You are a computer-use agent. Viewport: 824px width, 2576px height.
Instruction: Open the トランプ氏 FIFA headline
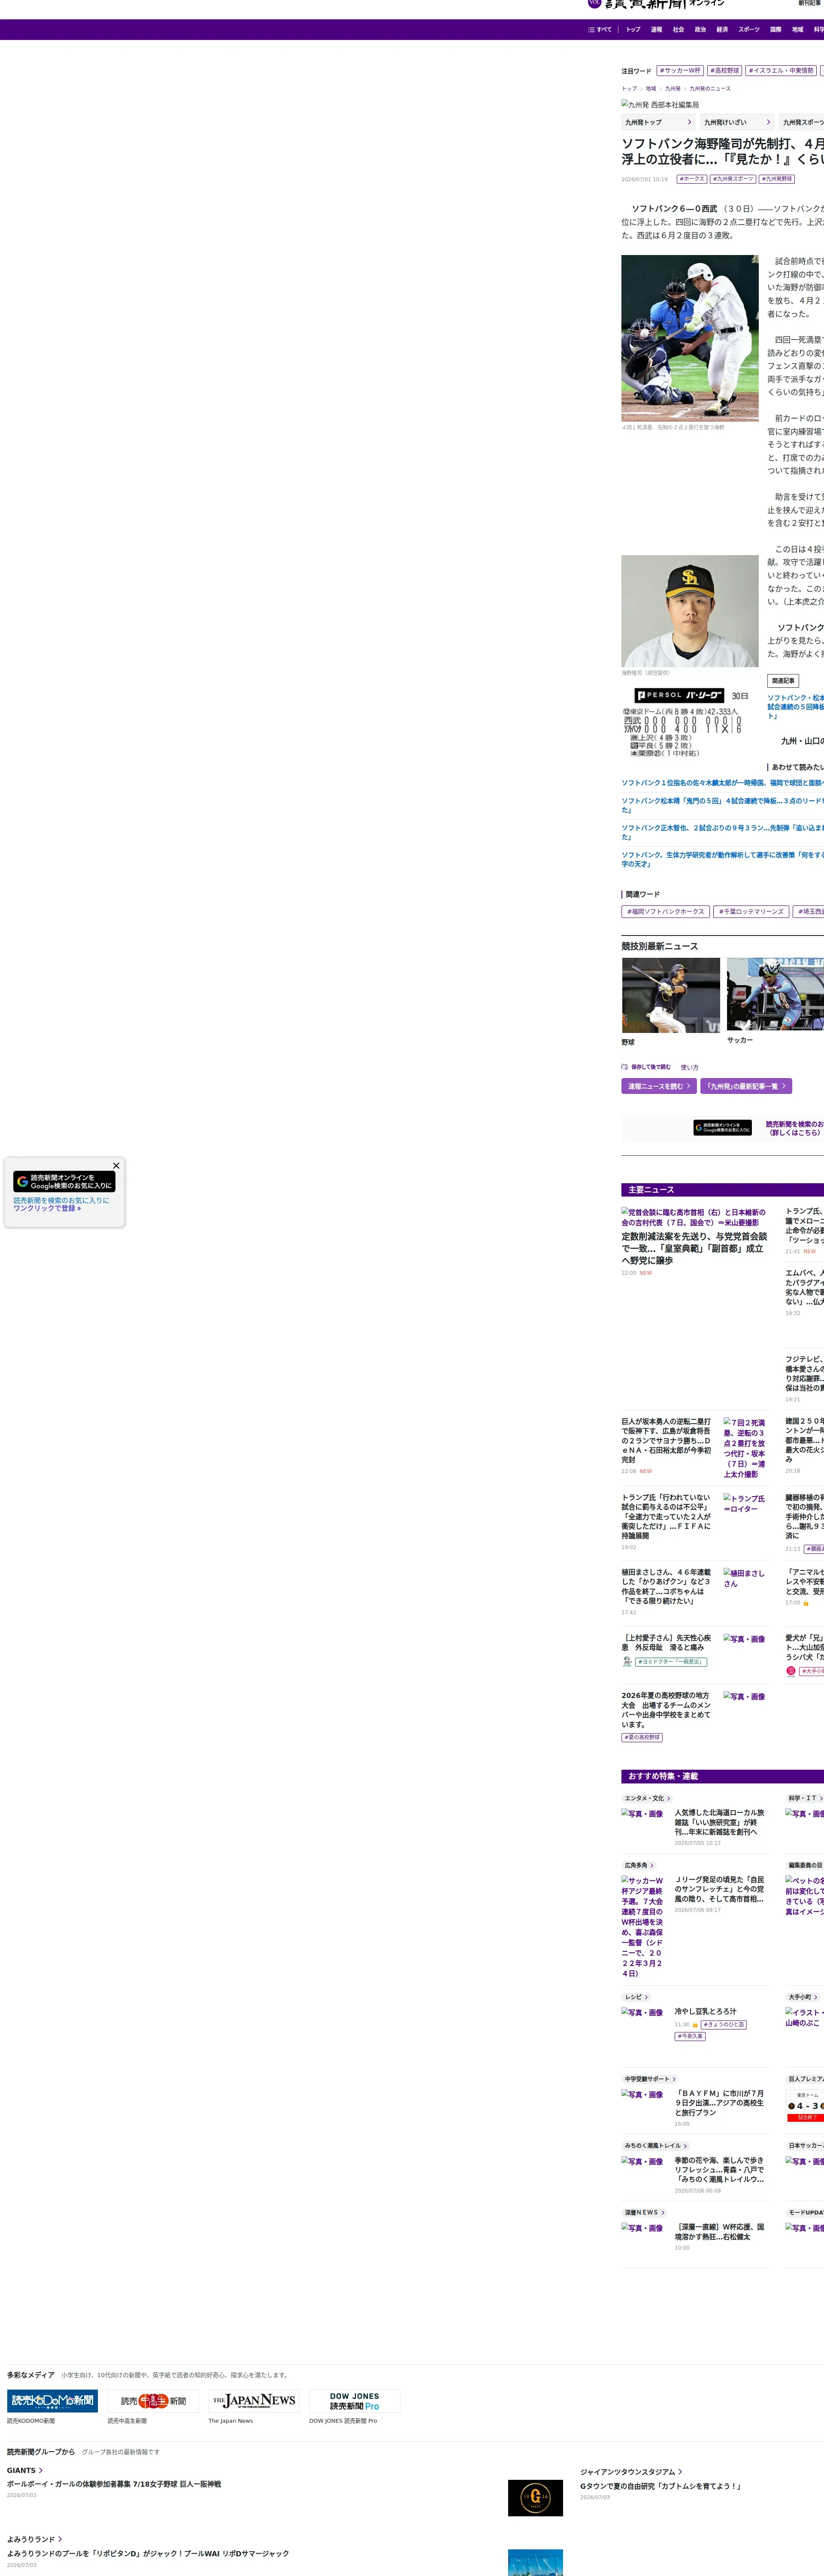click(x=666, y=1516)
